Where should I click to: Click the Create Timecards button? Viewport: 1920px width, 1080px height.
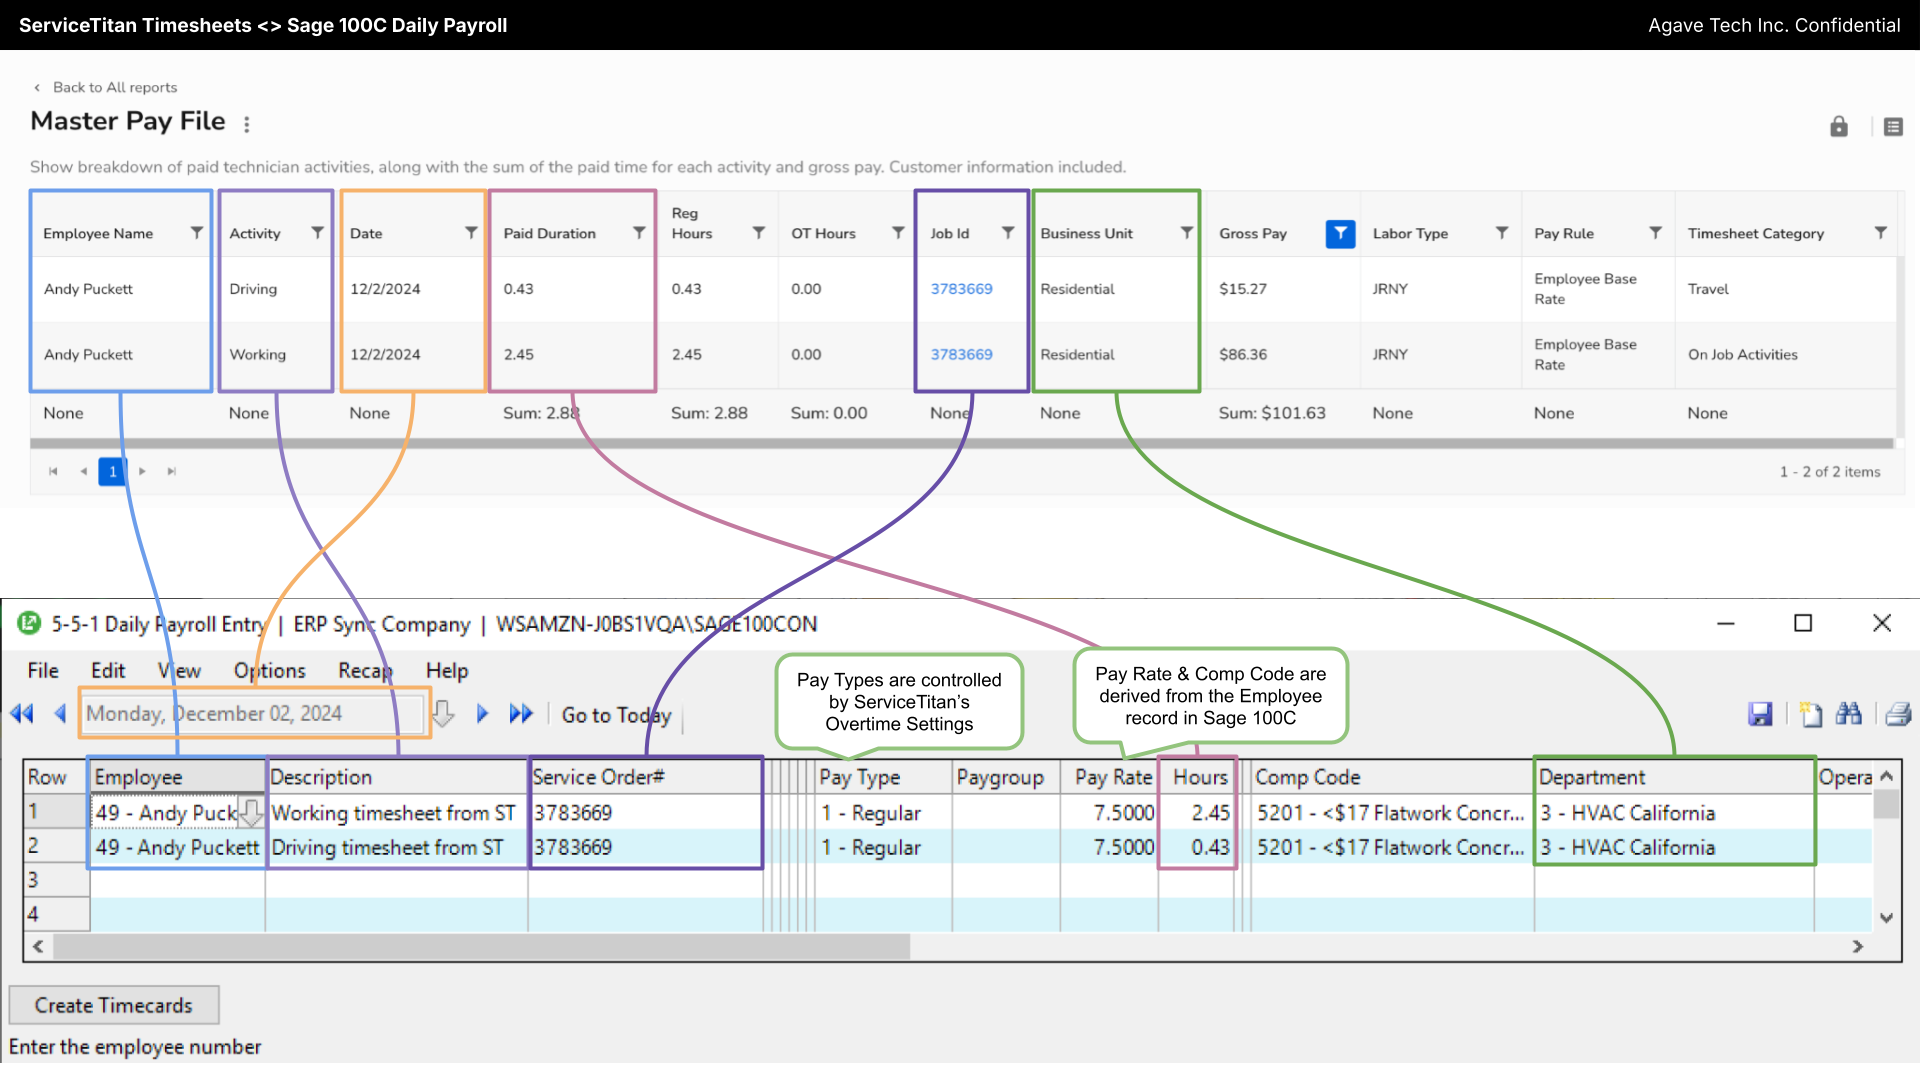pyautogui.click(x=114, y=1005)
